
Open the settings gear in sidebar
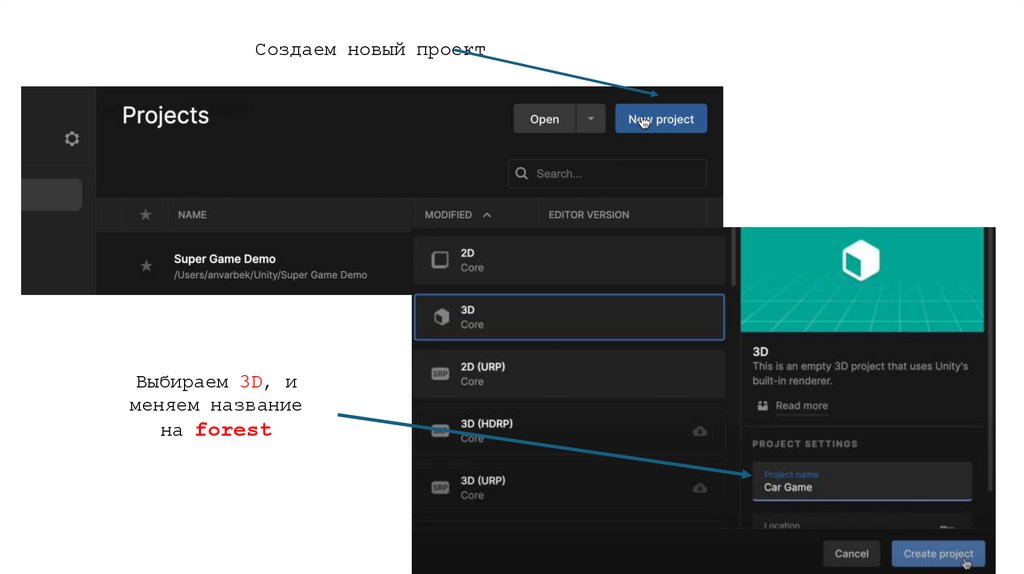pyautogui.click(x=72, y=138)
